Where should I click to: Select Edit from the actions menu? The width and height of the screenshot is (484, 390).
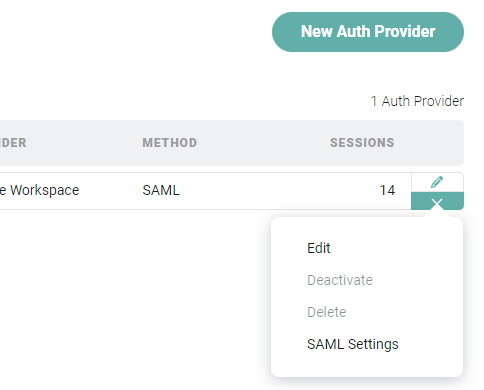319,248
